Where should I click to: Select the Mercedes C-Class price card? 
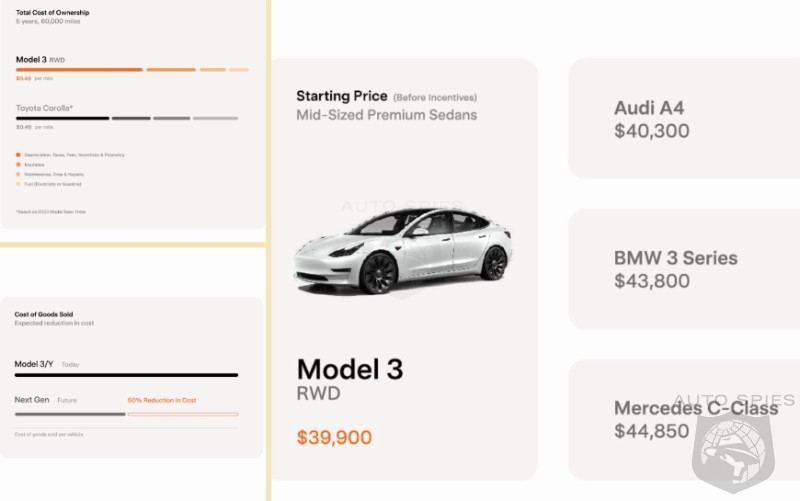[684, 419]
